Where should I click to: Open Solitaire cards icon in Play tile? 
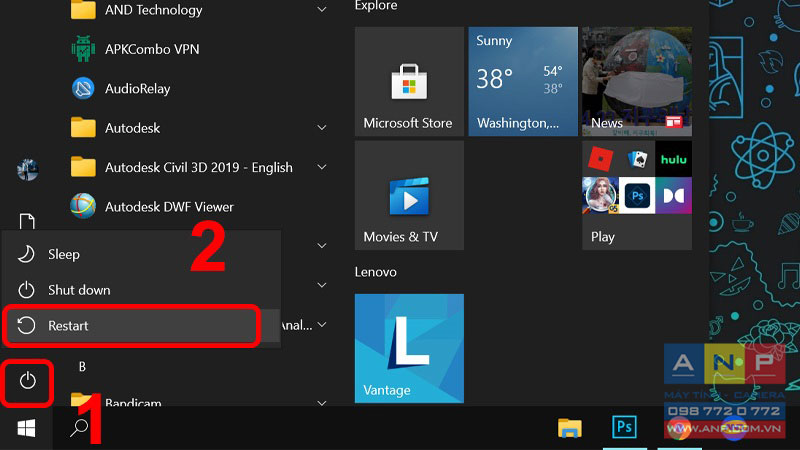(x=637, y=159)
